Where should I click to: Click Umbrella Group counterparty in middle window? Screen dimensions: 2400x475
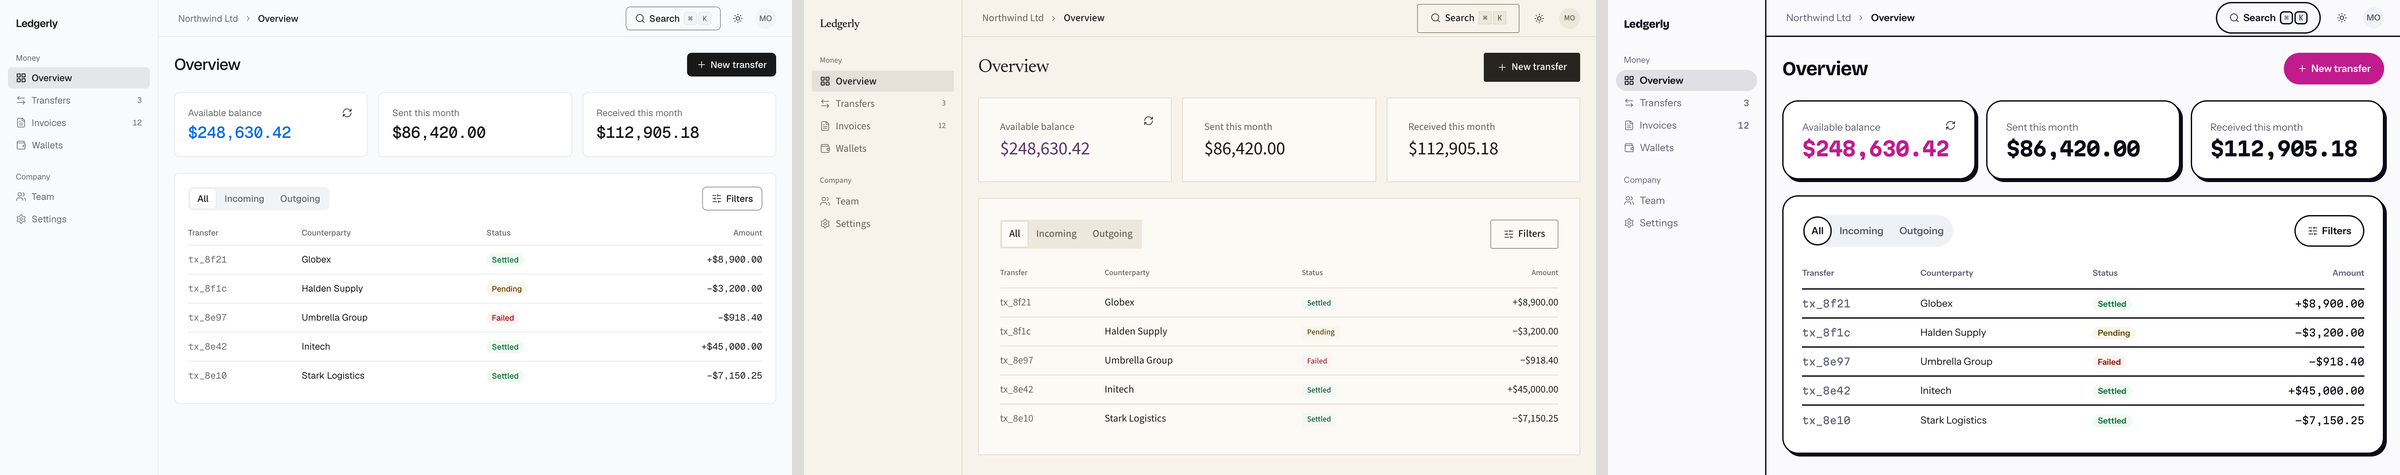pyautogui.click(x=1138, y=361)
